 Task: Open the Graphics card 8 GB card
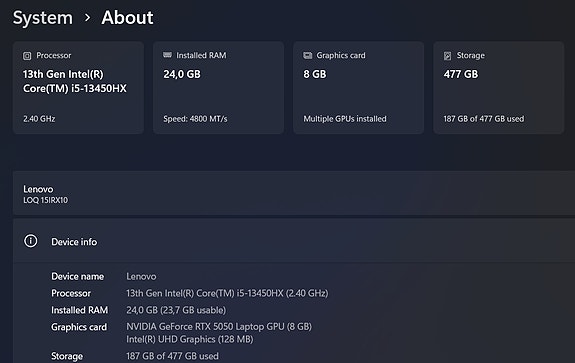(x=358, y=88)
